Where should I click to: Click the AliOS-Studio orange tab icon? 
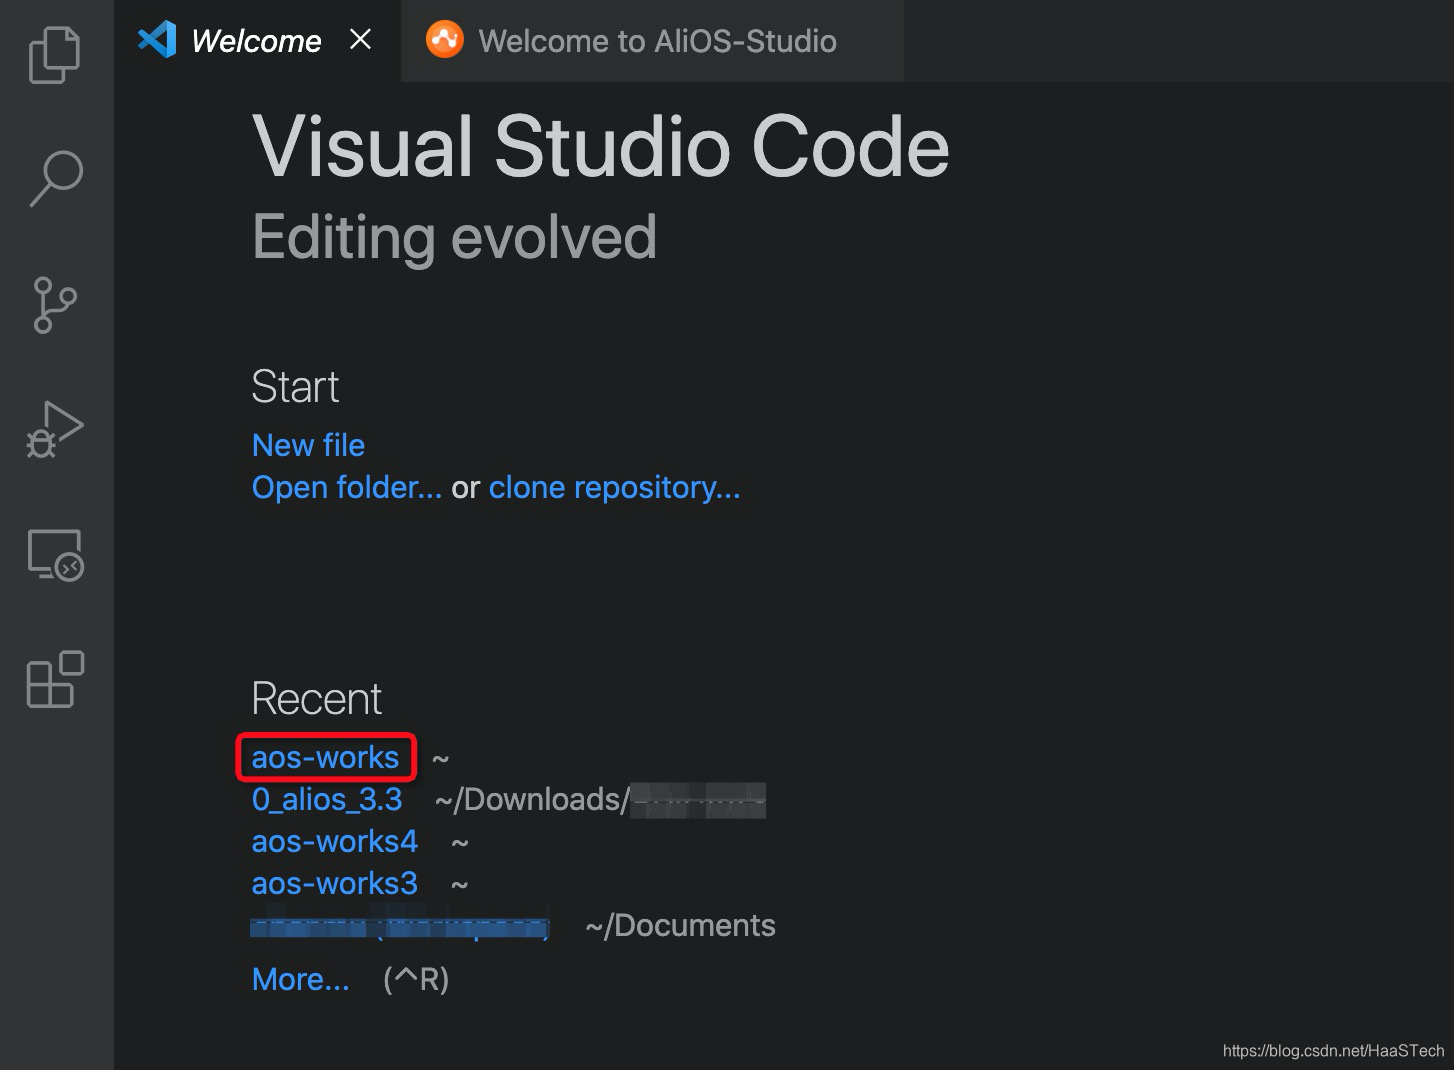445,40
